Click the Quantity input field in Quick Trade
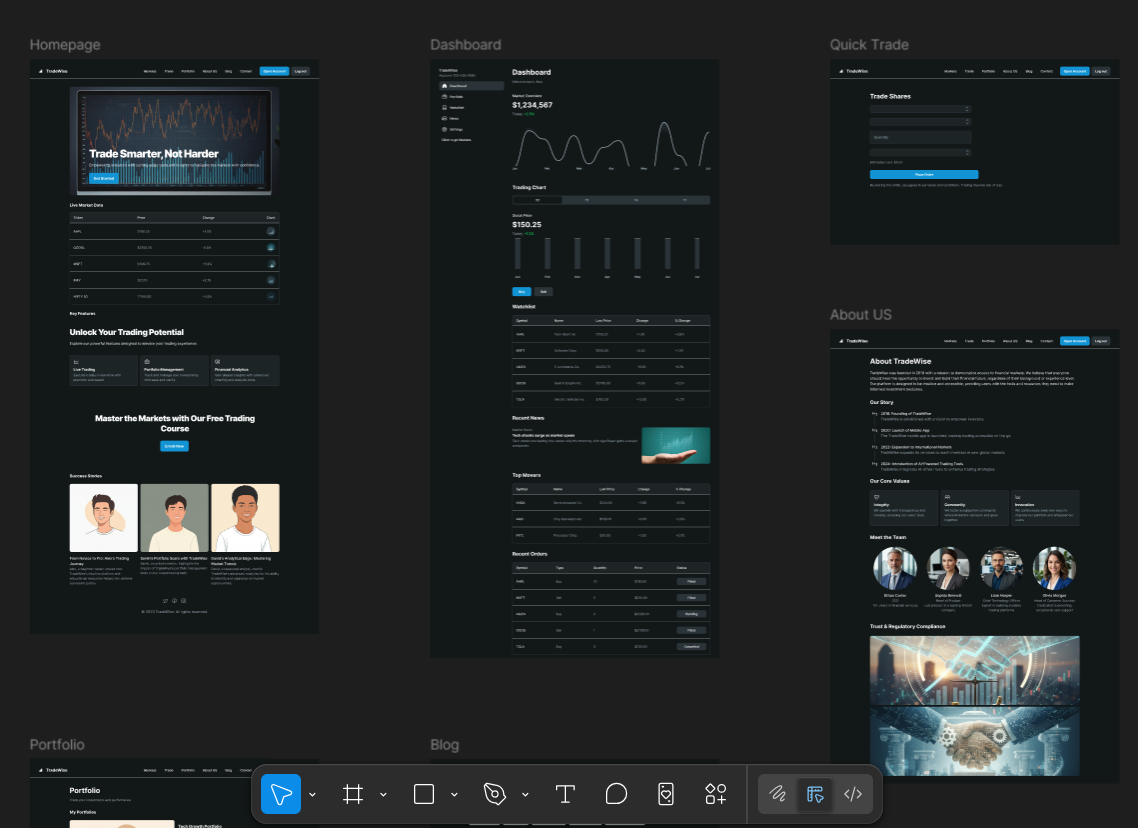 pyautogui.click(x=920, y=137)
